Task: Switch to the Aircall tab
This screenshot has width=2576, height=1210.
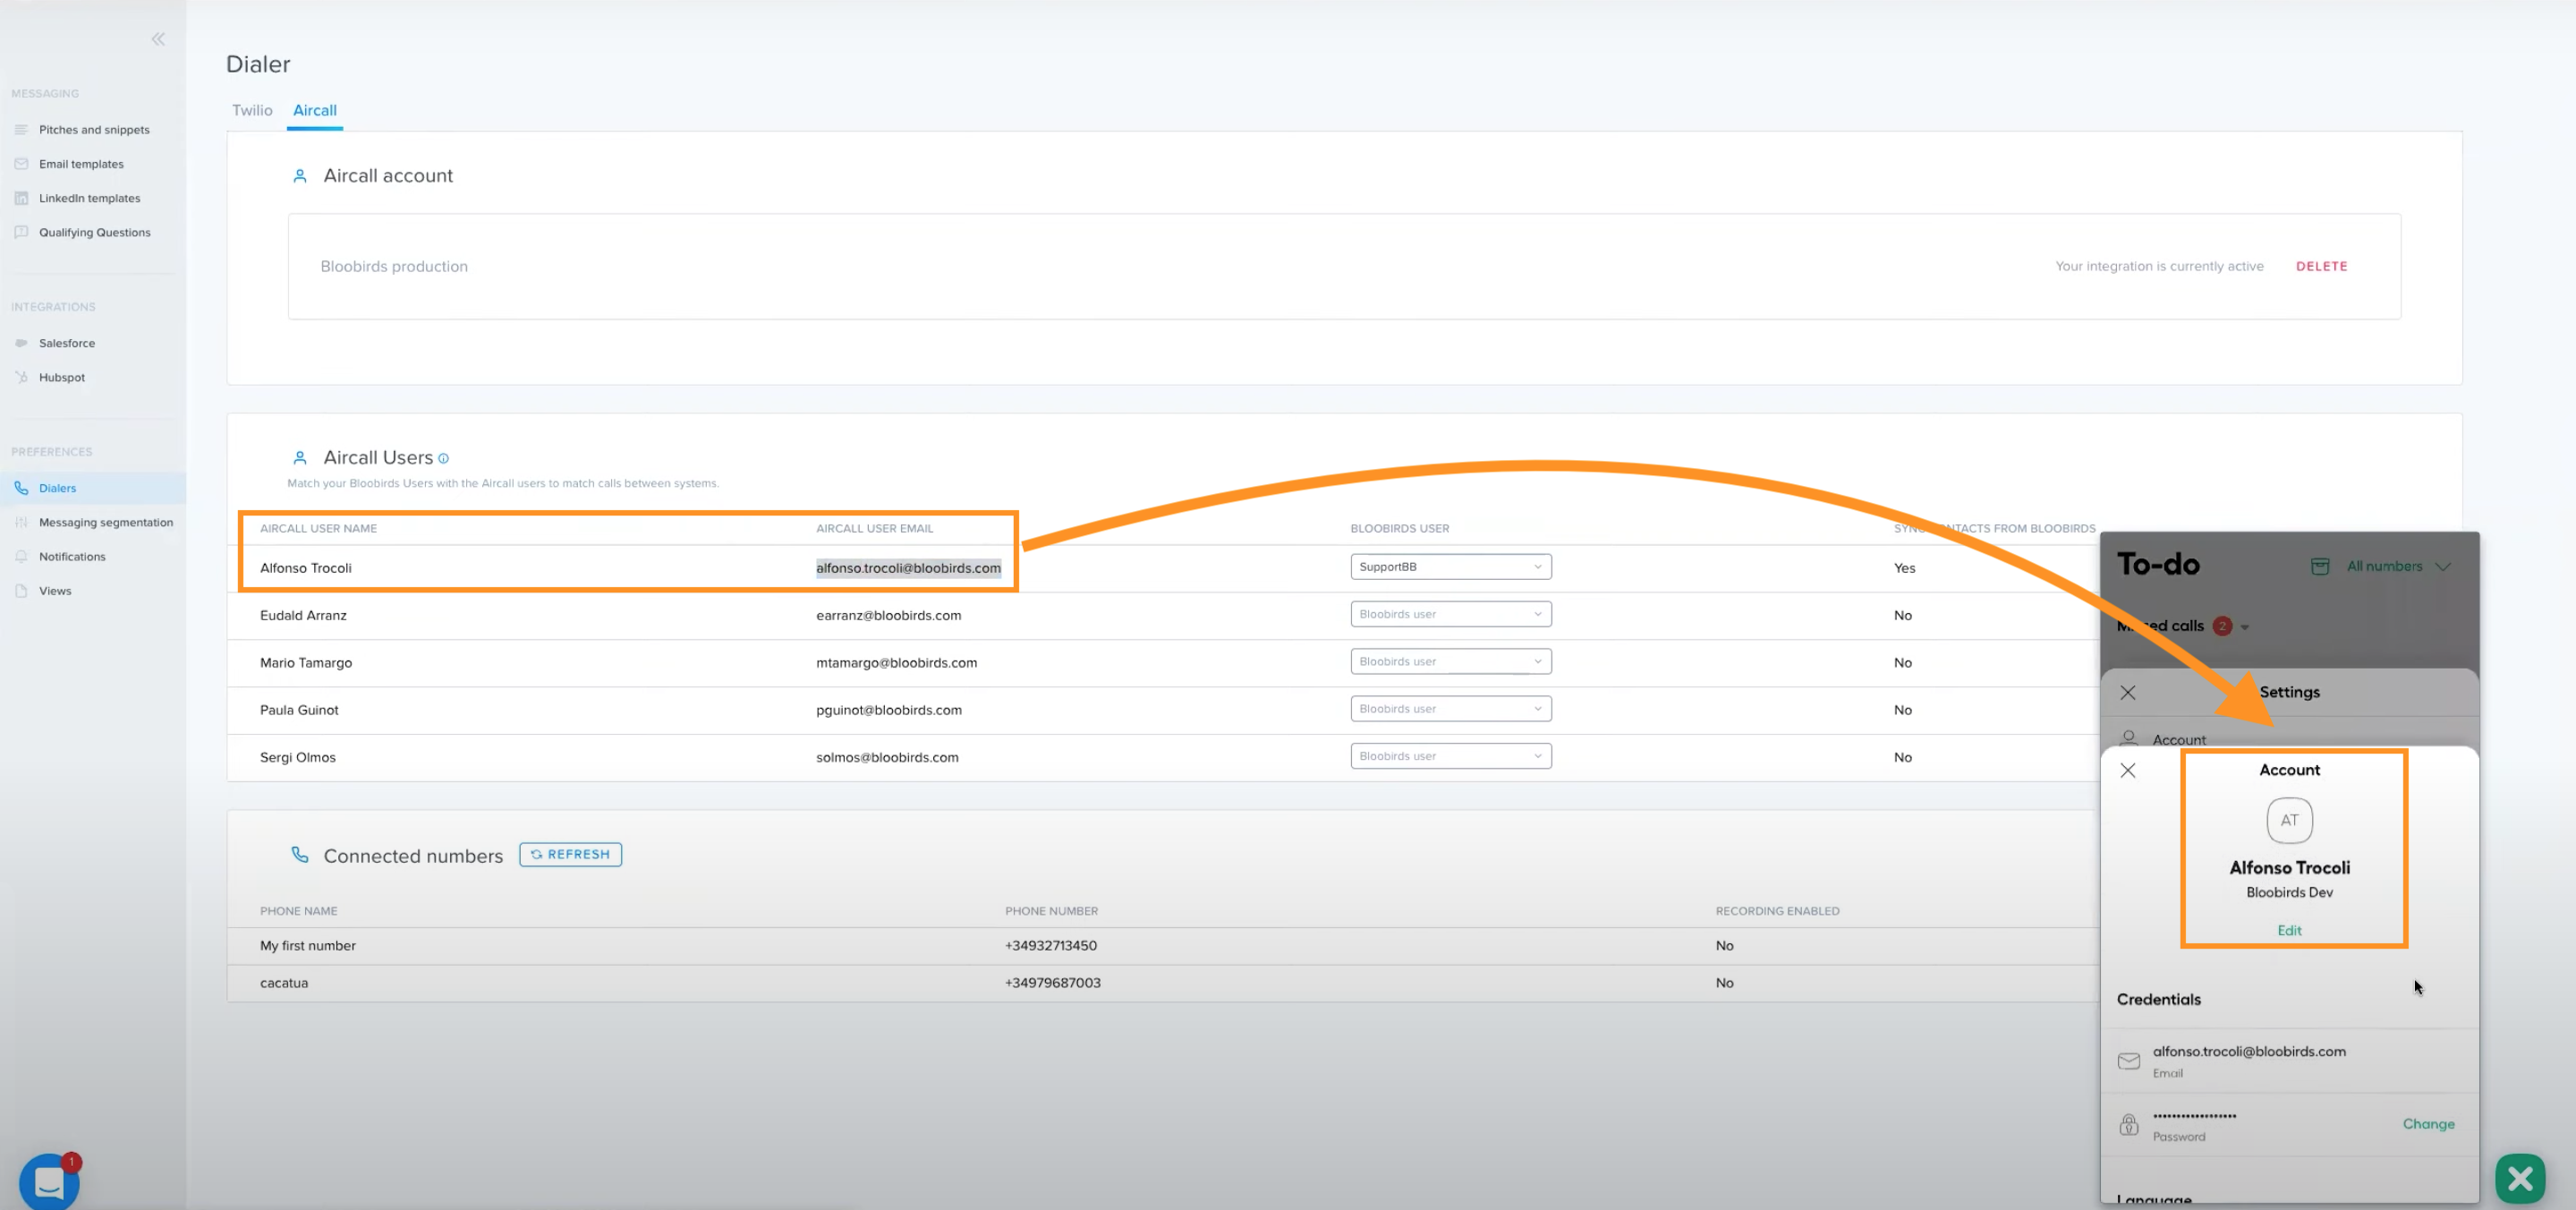Action: coord(315,110)
